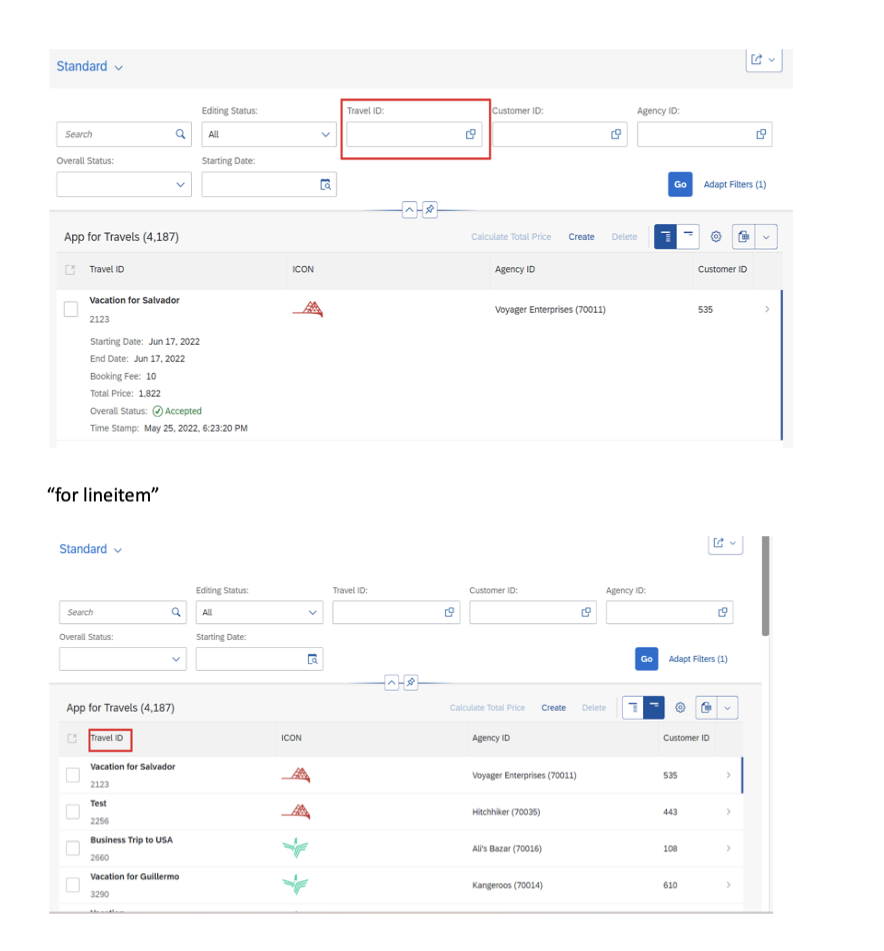Click the Go button in lower screenshot
This screenshot has width=884, height=951.
[x=647, y=659]
